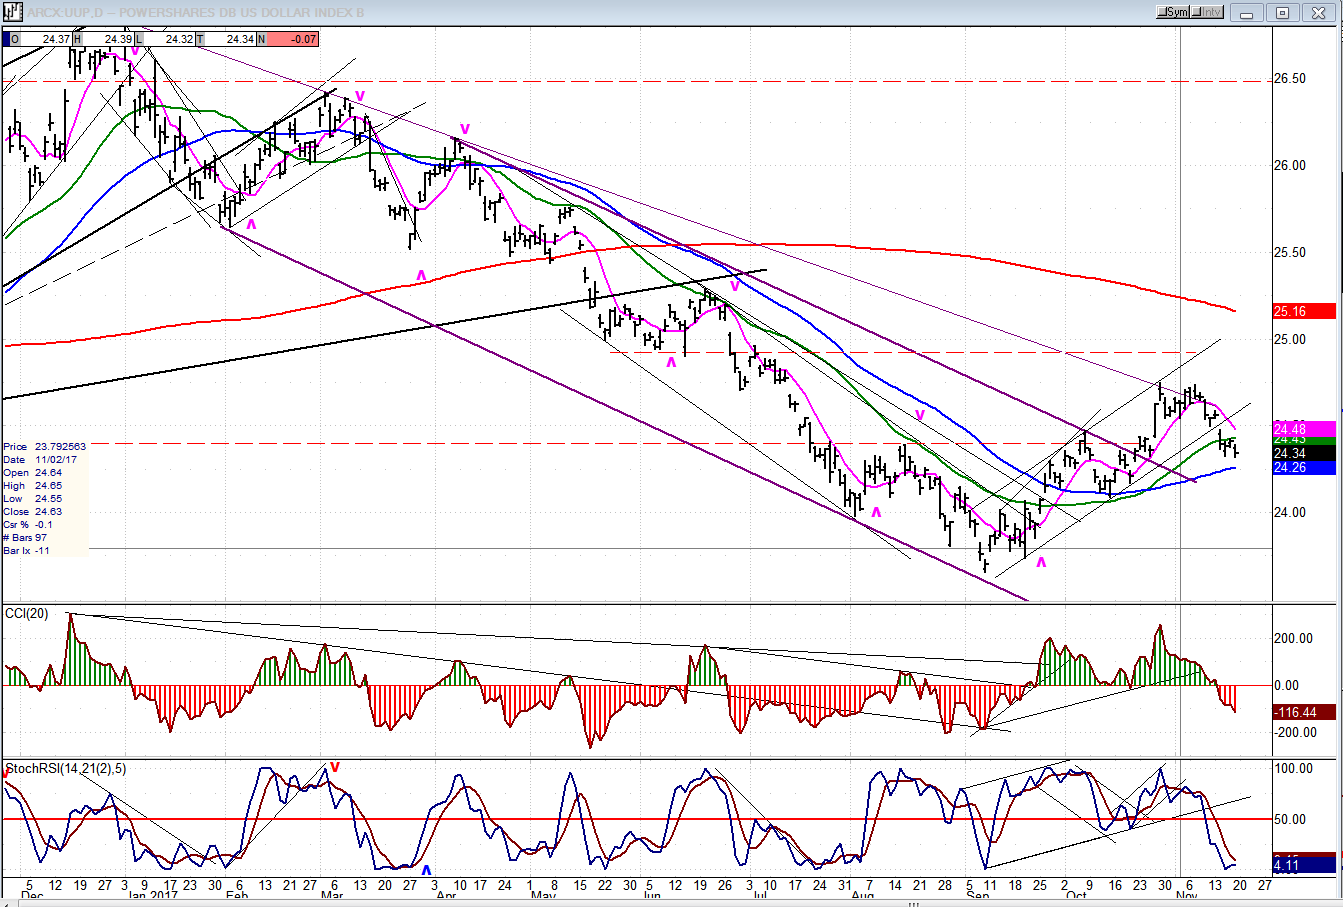The width and height of the screenshot is (1343, 907).
Task: Click the blue 24.26 moving average label
Action: pyautogui.click(x=1303, y=467)
